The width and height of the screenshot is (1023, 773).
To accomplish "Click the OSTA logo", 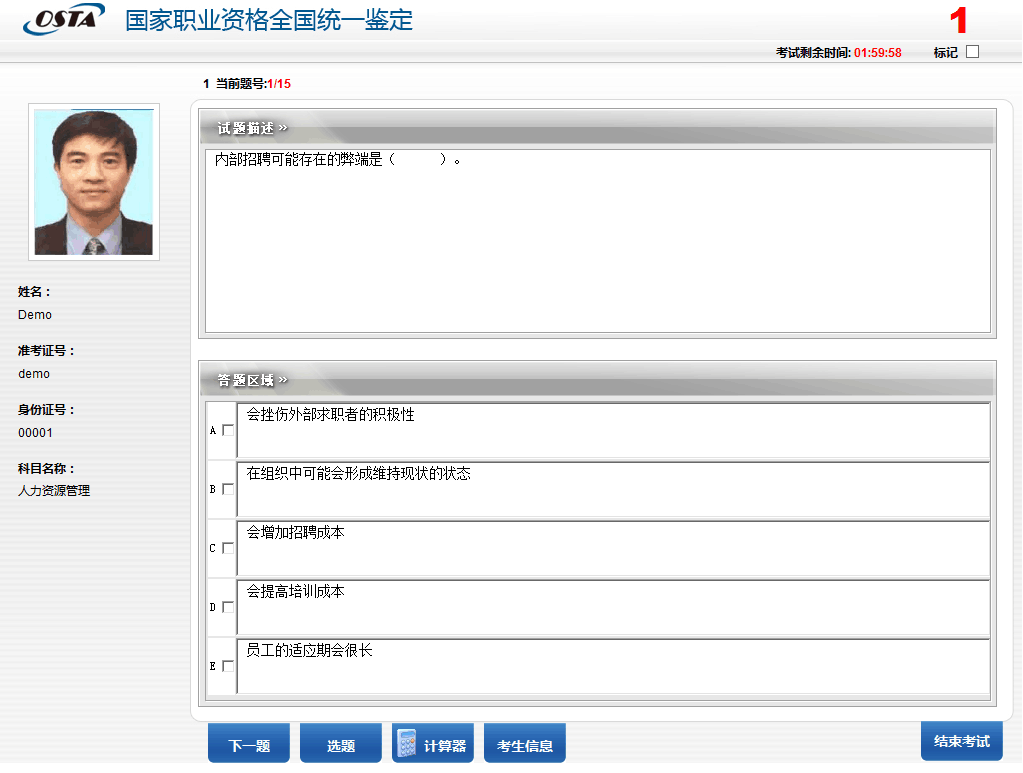I will point(63,20).
